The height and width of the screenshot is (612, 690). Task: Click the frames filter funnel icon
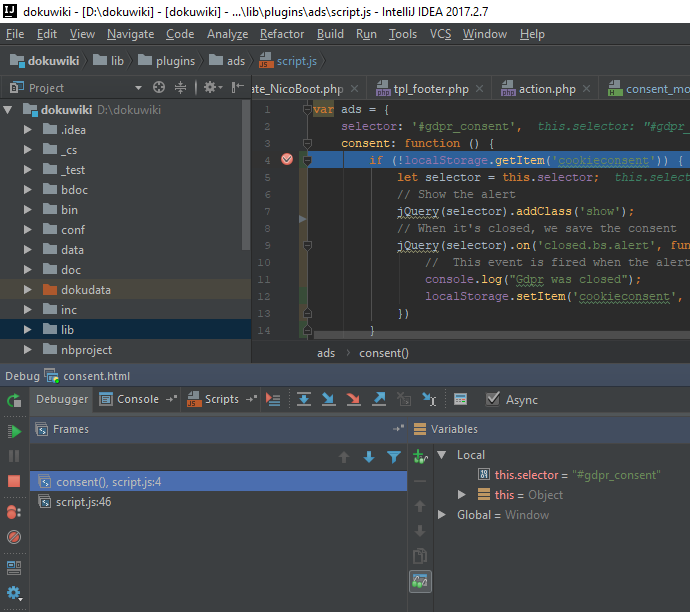(393, 457)
